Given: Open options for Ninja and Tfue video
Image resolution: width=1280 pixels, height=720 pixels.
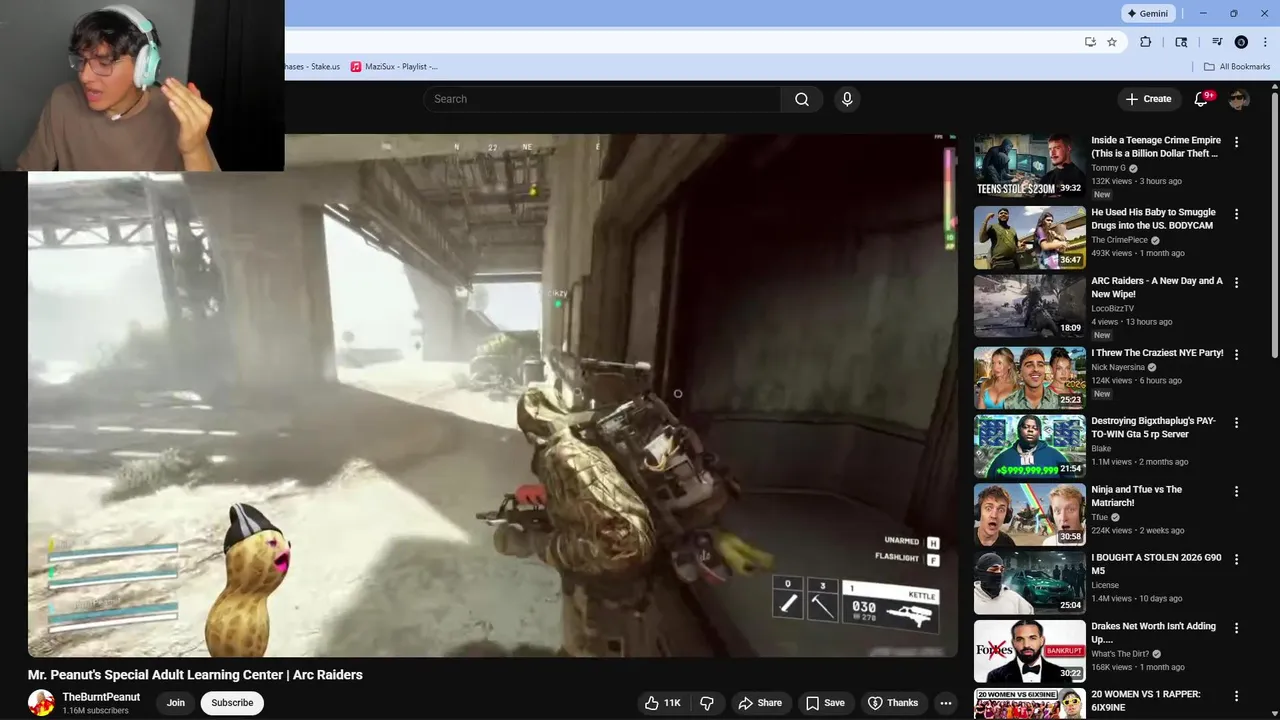Looking at the screenshot, I should coord(1236,492).
